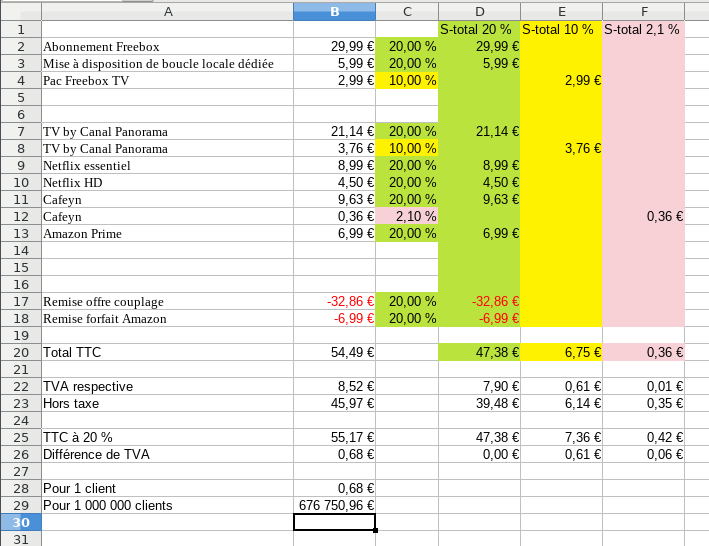Click the 'Cafeyn' cell in row 11
Image resolution: width=709 pixels, height=546 pixels.
(x=167, y=200)
